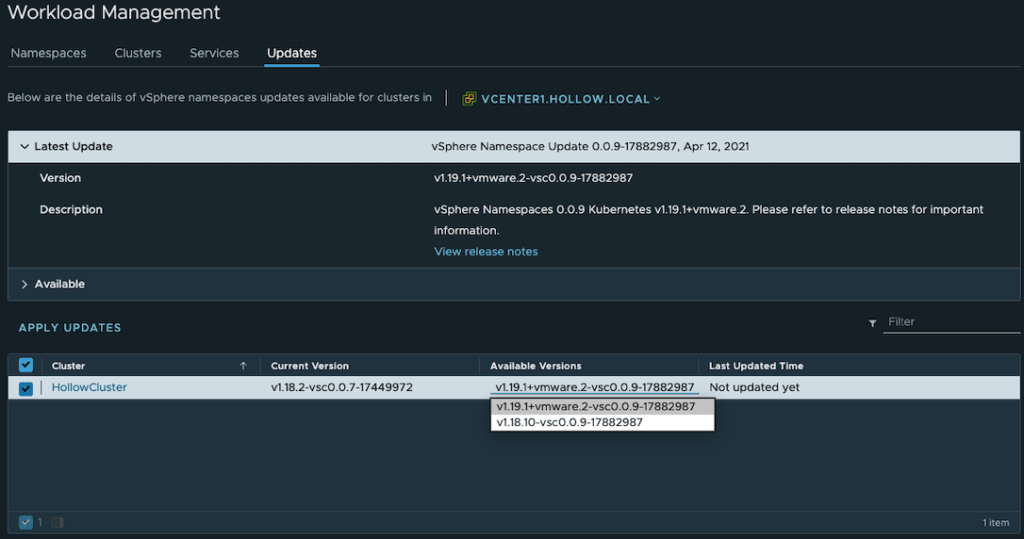Viewport: 1024px width, 539px height.
Task: Click the Apply Updates button
Action: pyautogui.click(x=70, y=328)
